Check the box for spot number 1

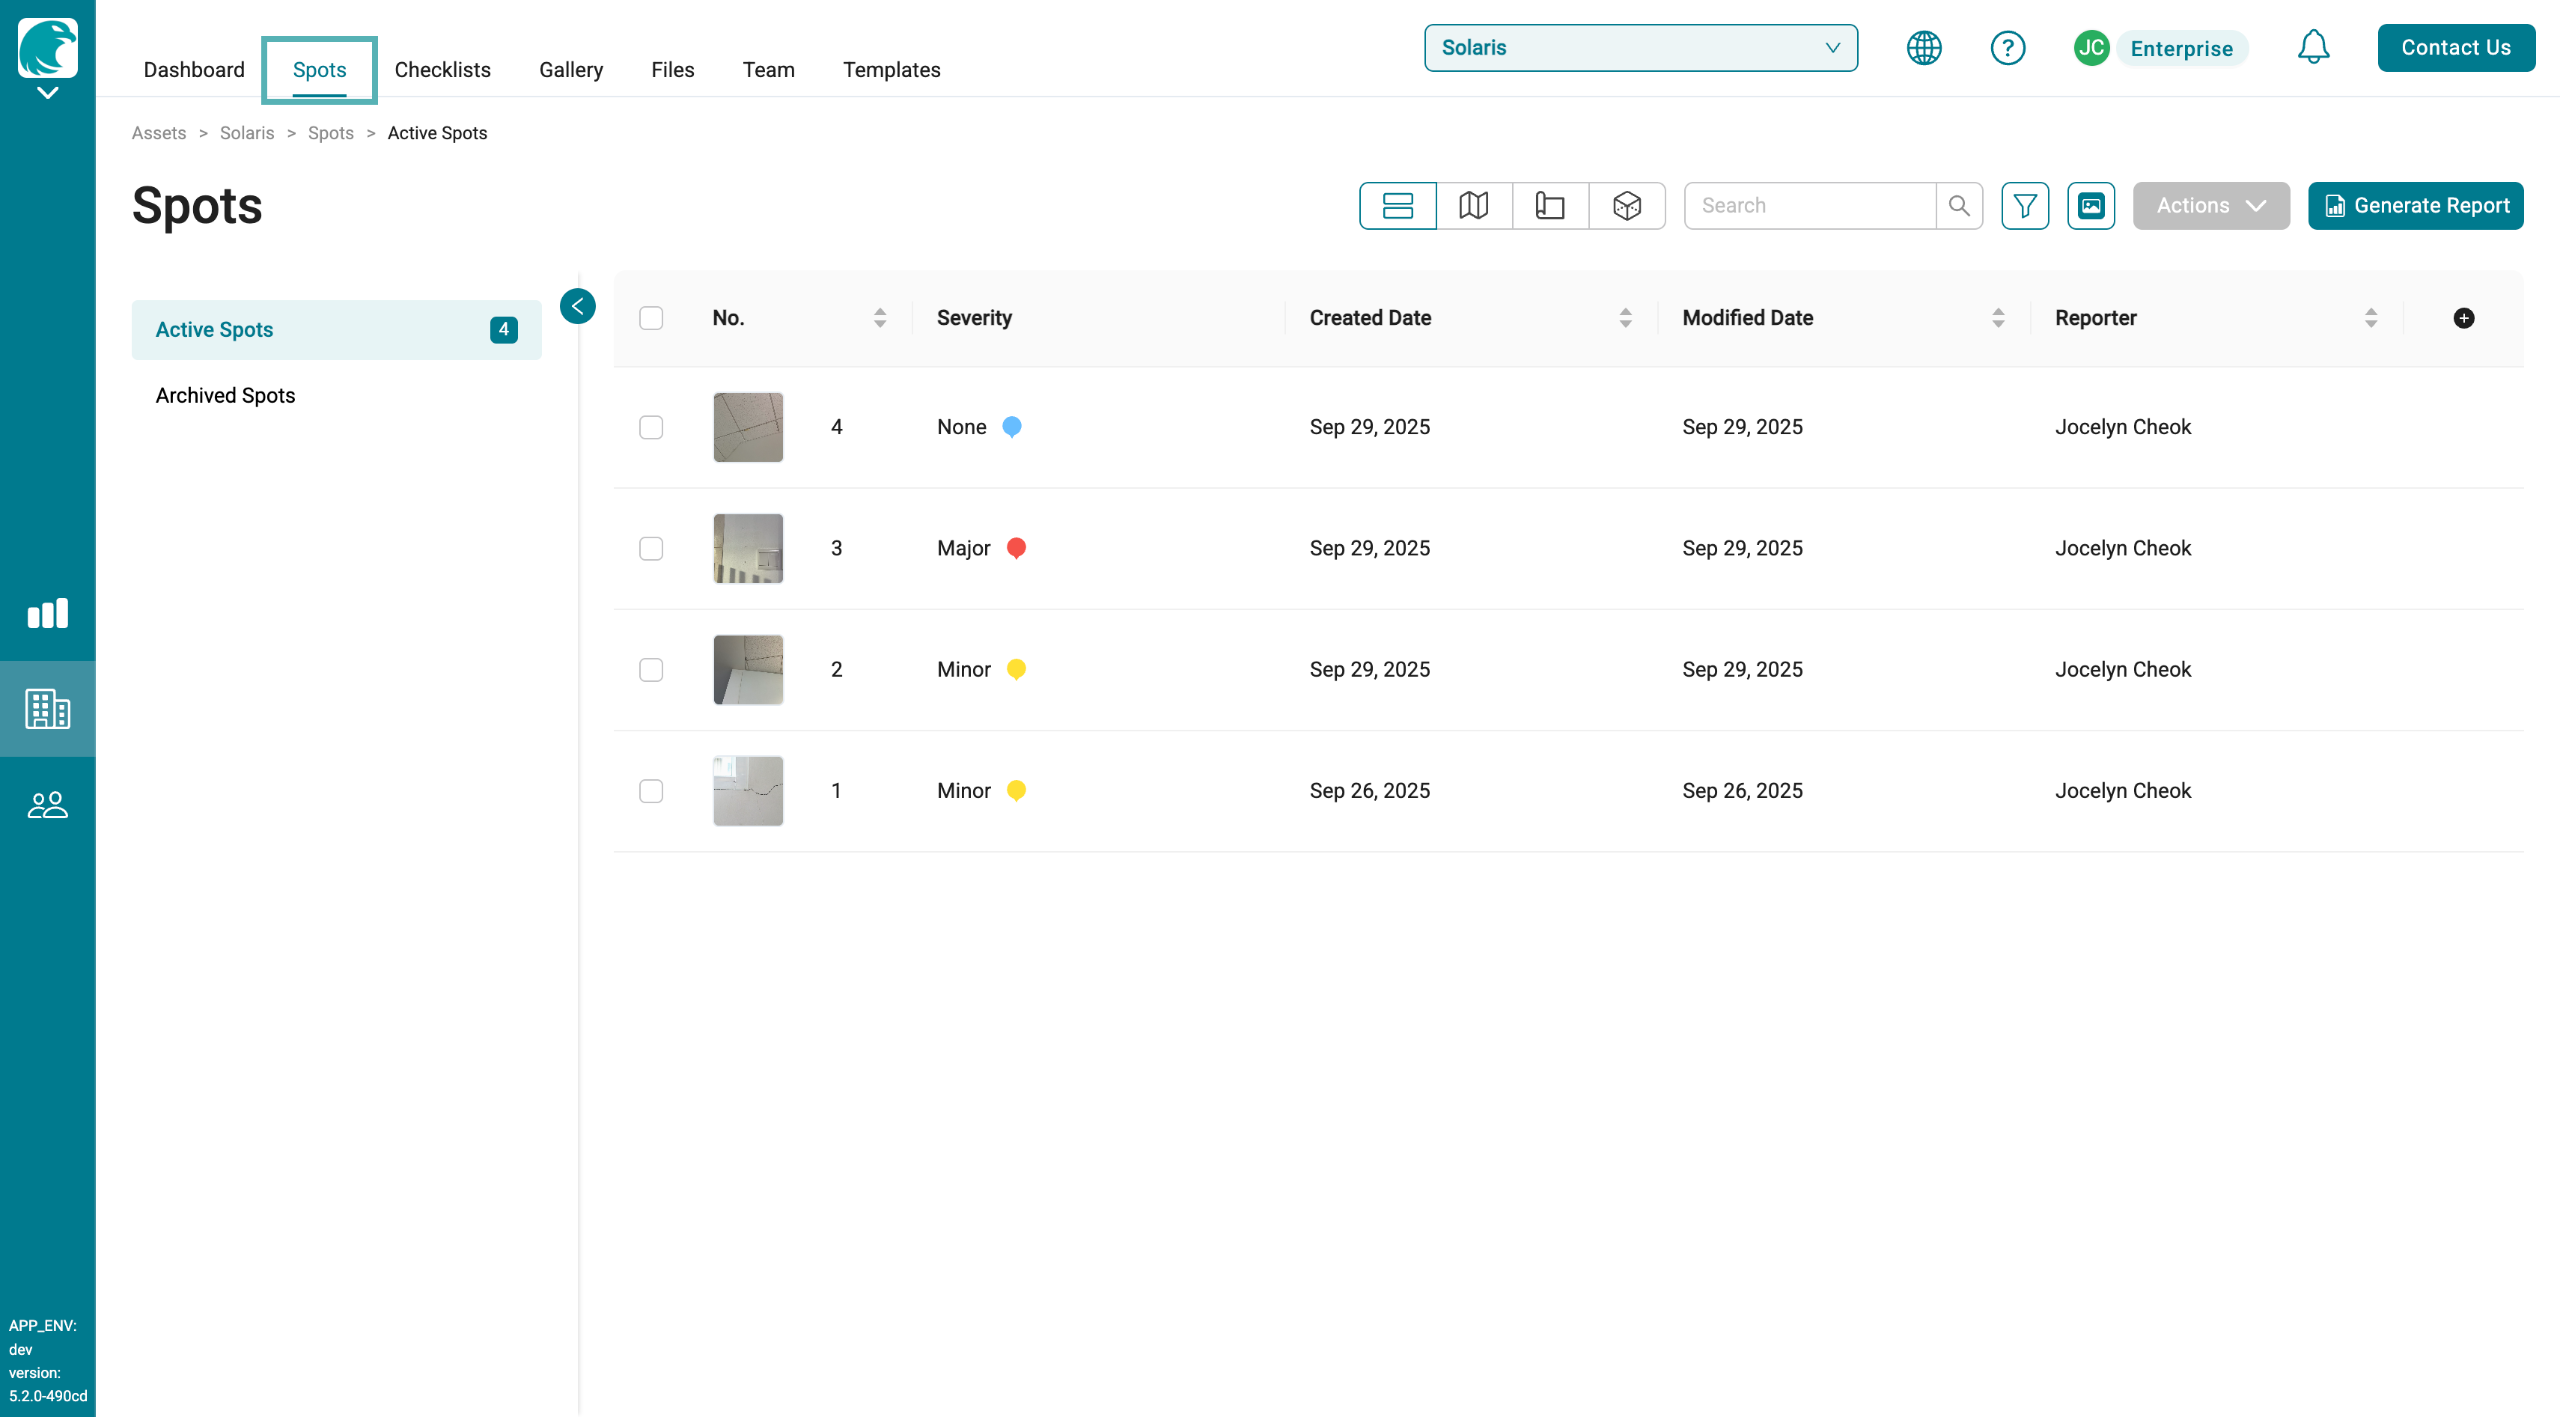point(651,791)
